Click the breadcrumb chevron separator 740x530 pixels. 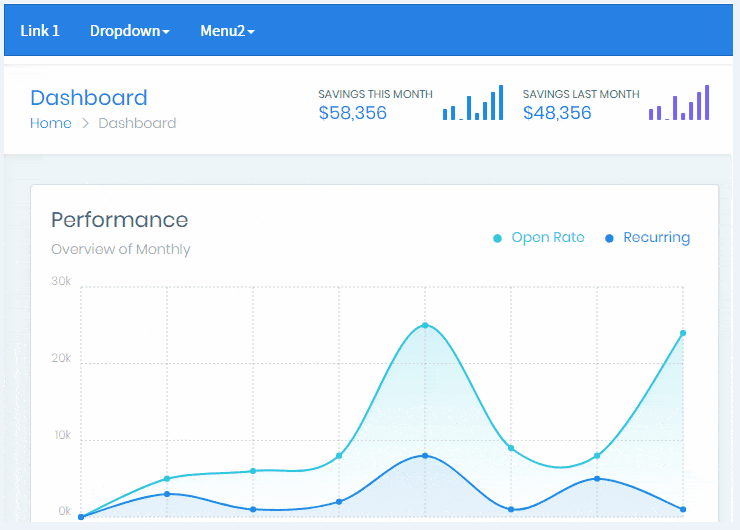[x=85, y=123]
